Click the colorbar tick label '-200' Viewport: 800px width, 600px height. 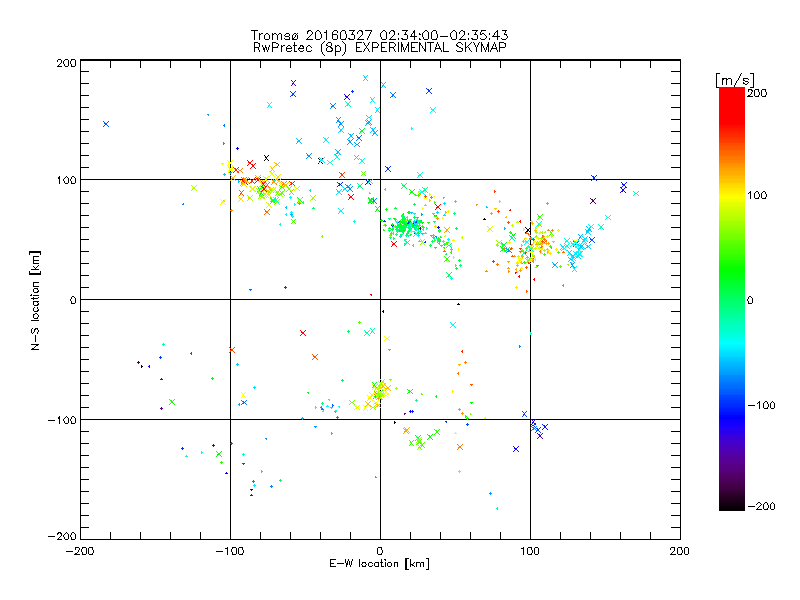coord(761,506)
